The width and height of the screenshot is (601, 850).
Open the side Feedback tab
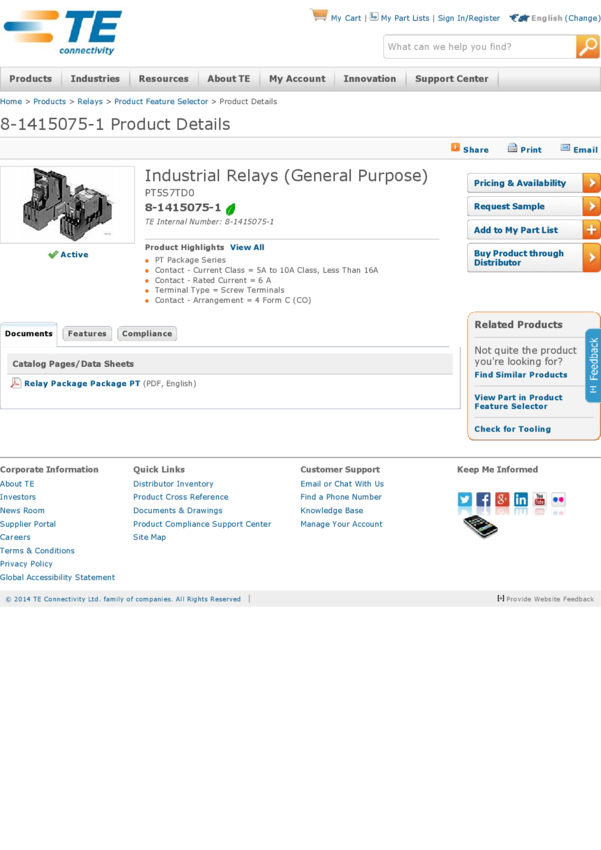[593, 365]
